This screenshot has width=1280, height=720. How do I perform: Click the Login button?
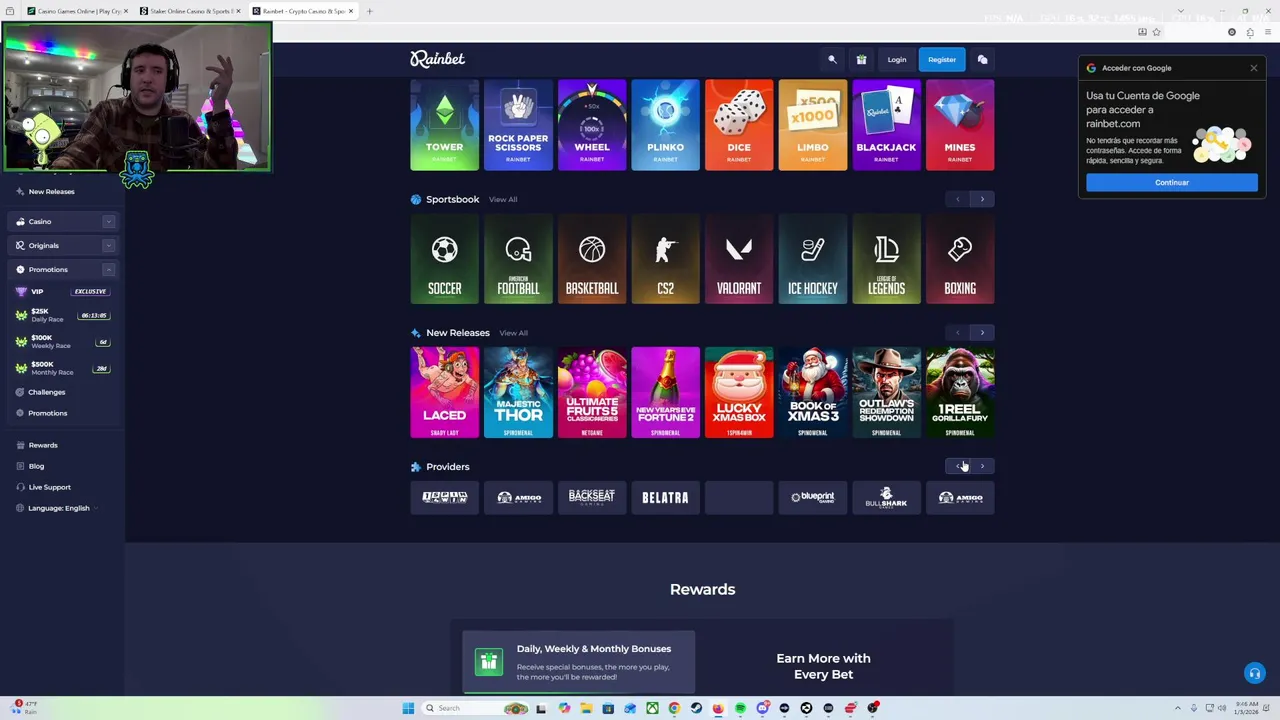pyautogui.click(x=897, y=59)
